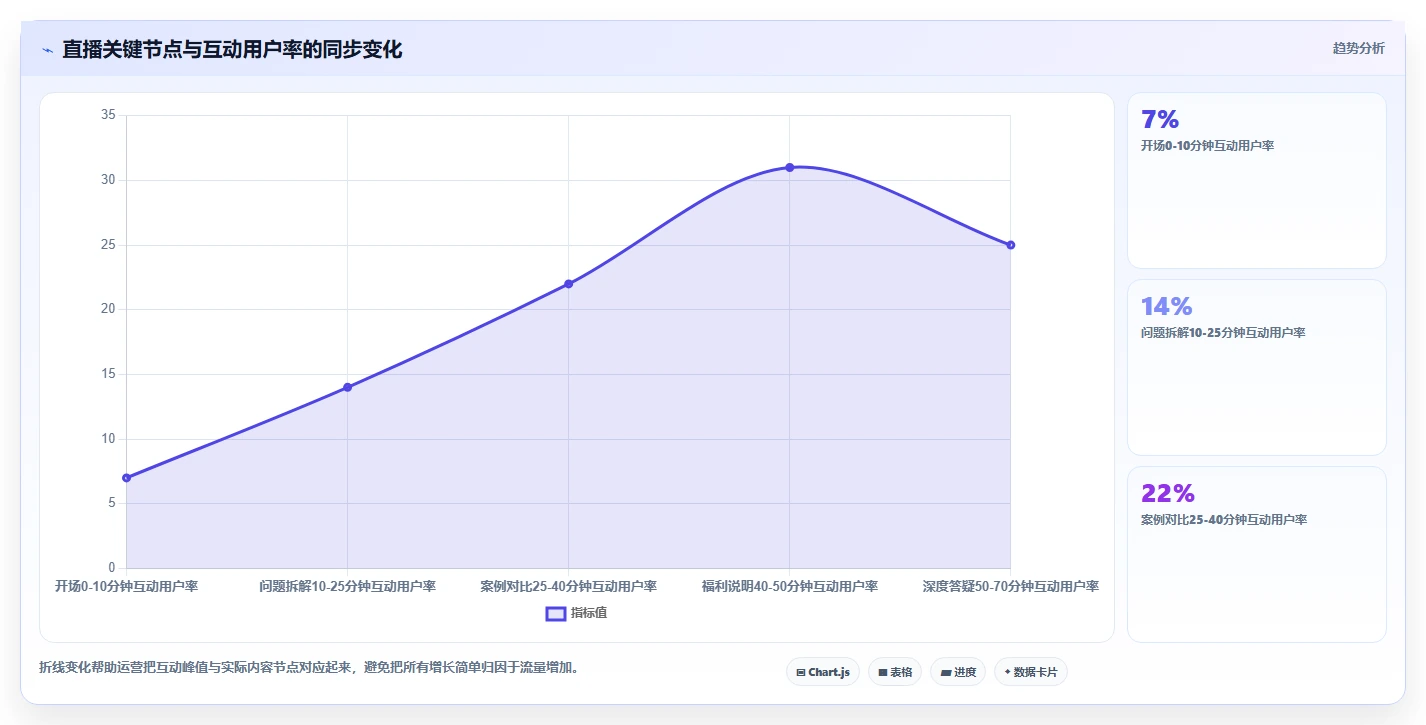1426x725 pixels.
Task: Select the Chart.js tag chip
Action: tap(823, 672)
